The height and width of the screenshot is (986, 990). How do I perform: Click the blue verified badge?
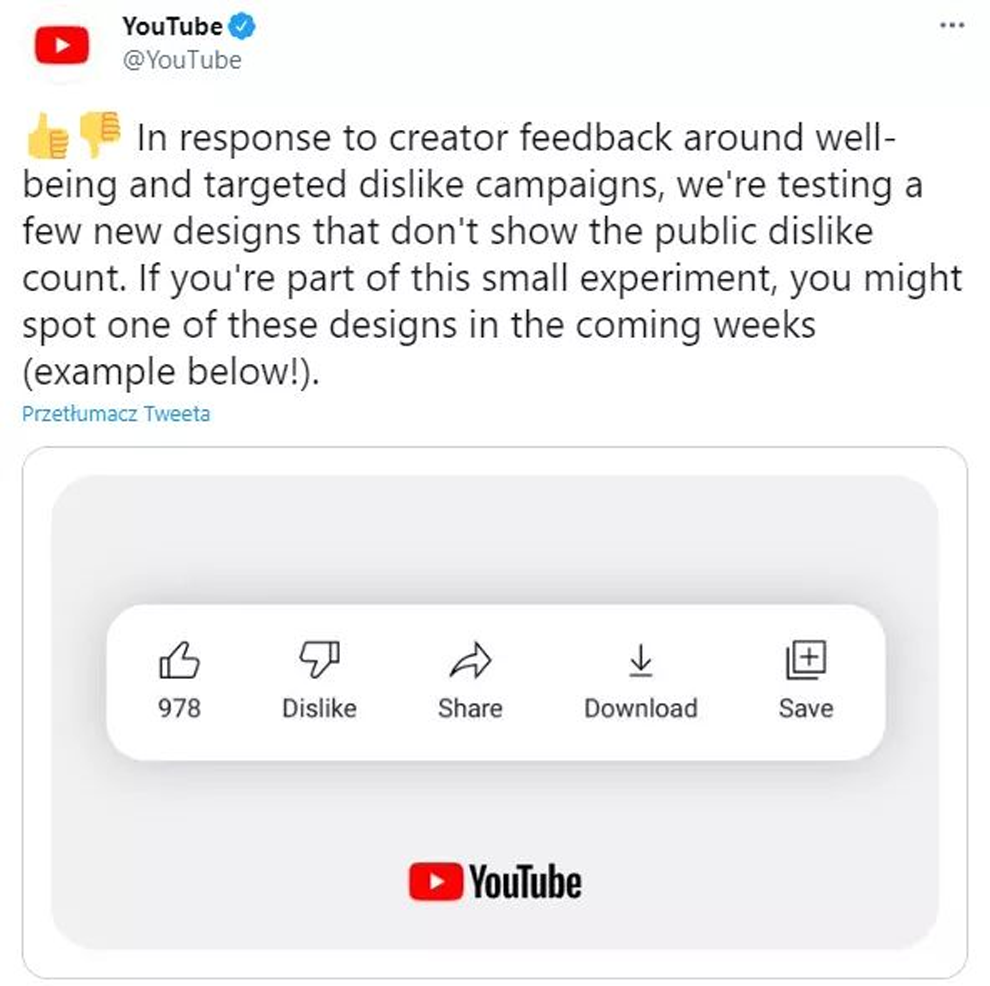[x=242, y=27]
